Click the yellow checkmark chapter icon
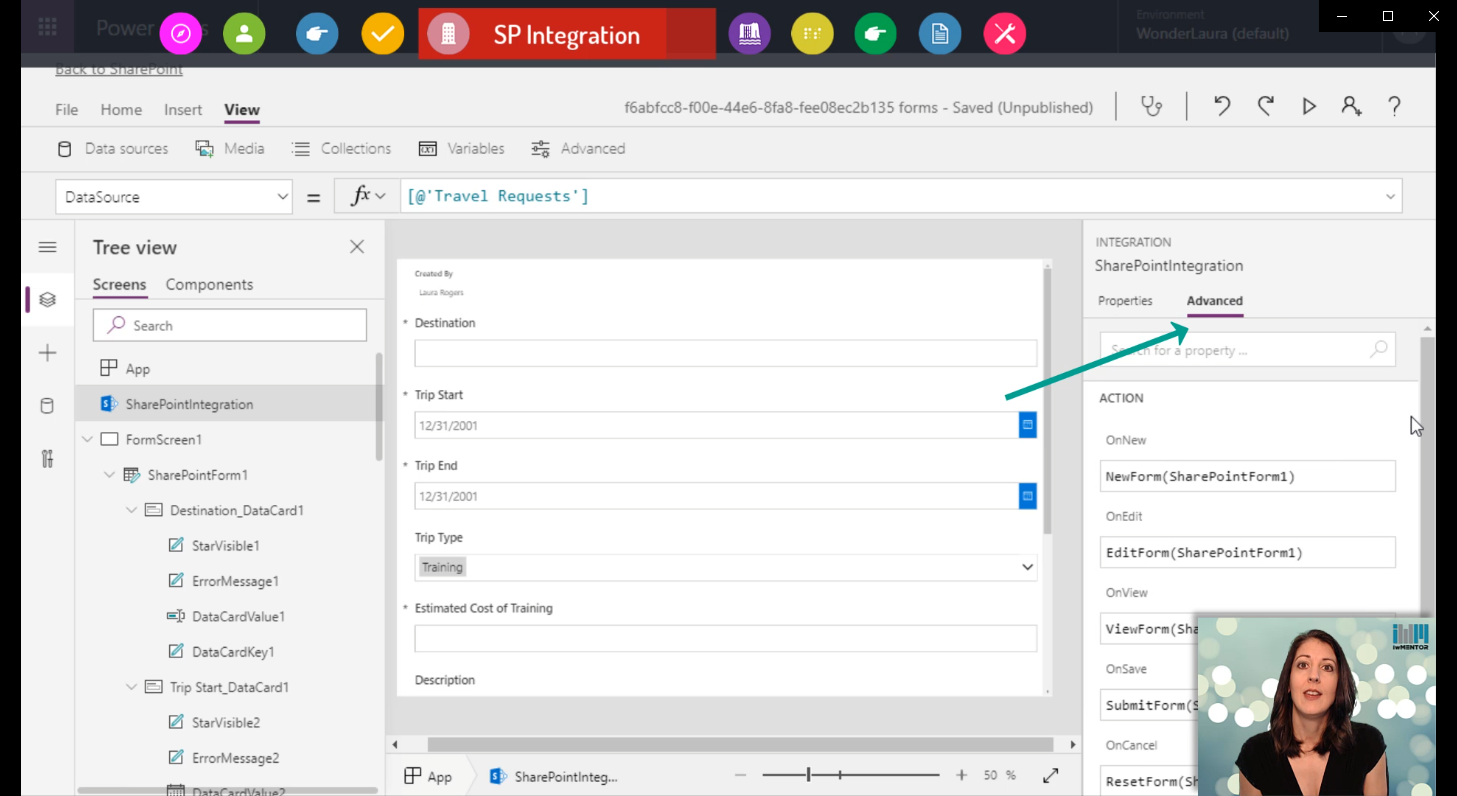The image size is (1457, 796). (382, 34)
